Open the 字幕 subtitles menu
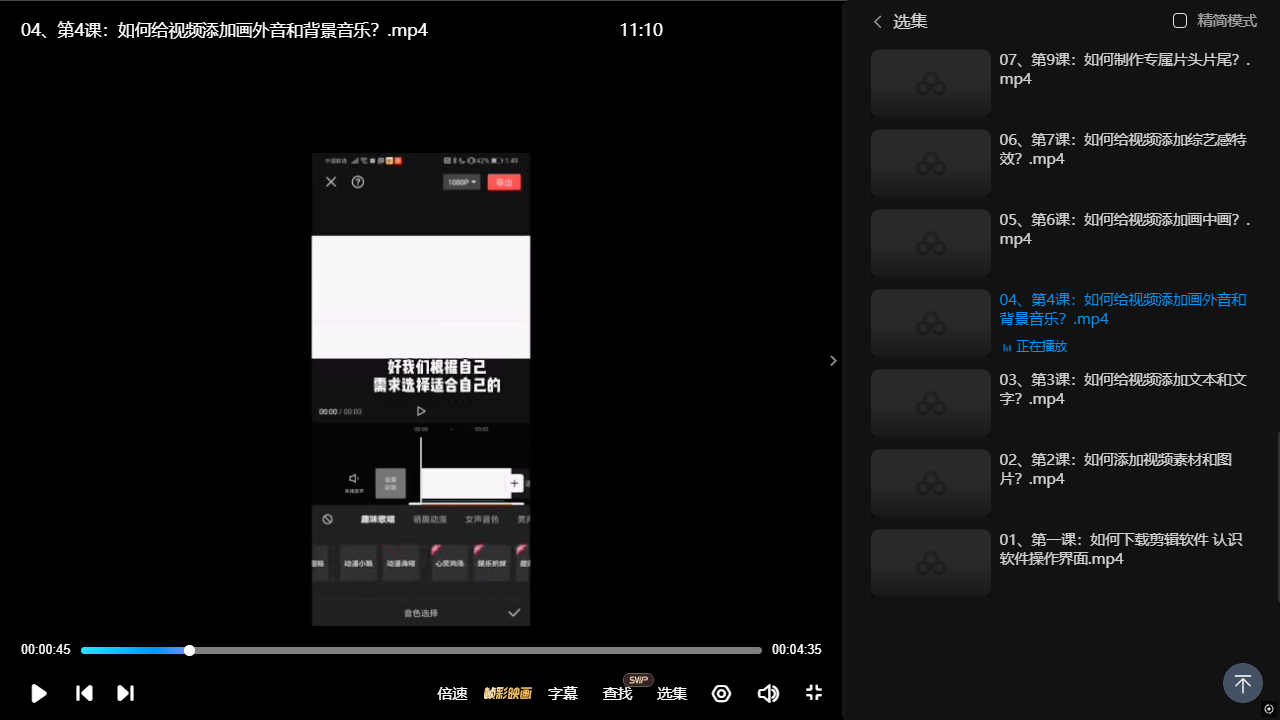 click(563, 693)
